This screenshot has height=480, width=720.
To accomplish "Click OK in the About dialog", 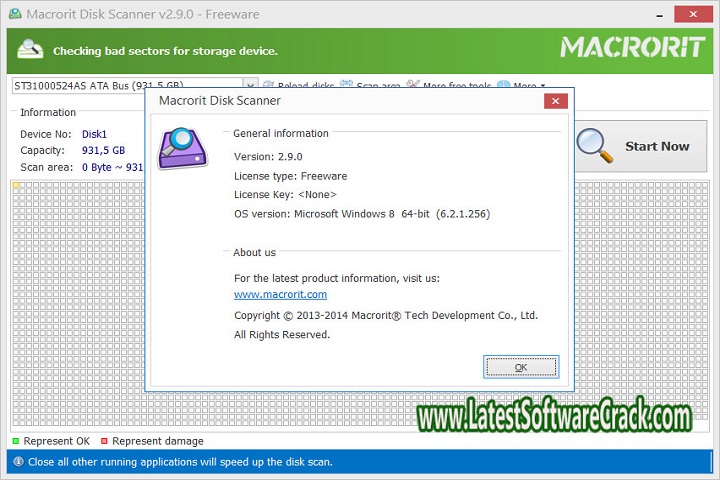I will pos(521,367).
